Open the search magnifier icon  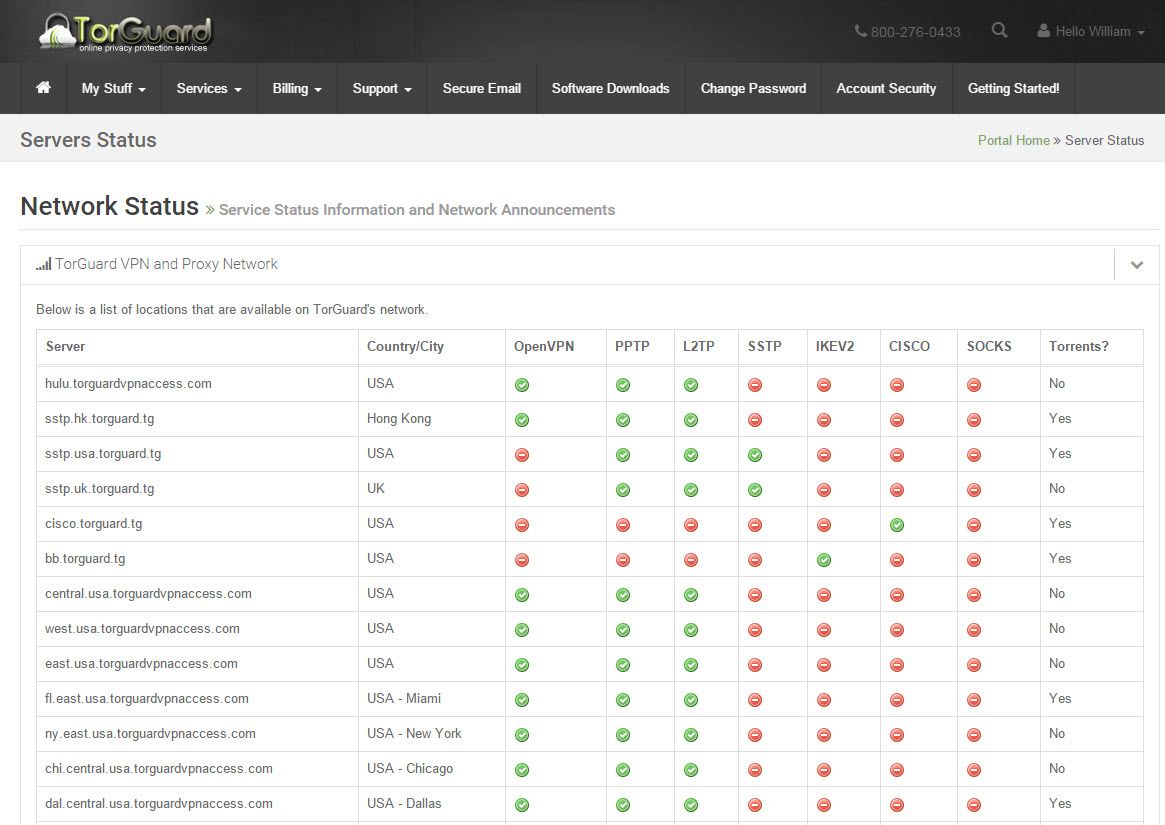(x=999, y=30)
